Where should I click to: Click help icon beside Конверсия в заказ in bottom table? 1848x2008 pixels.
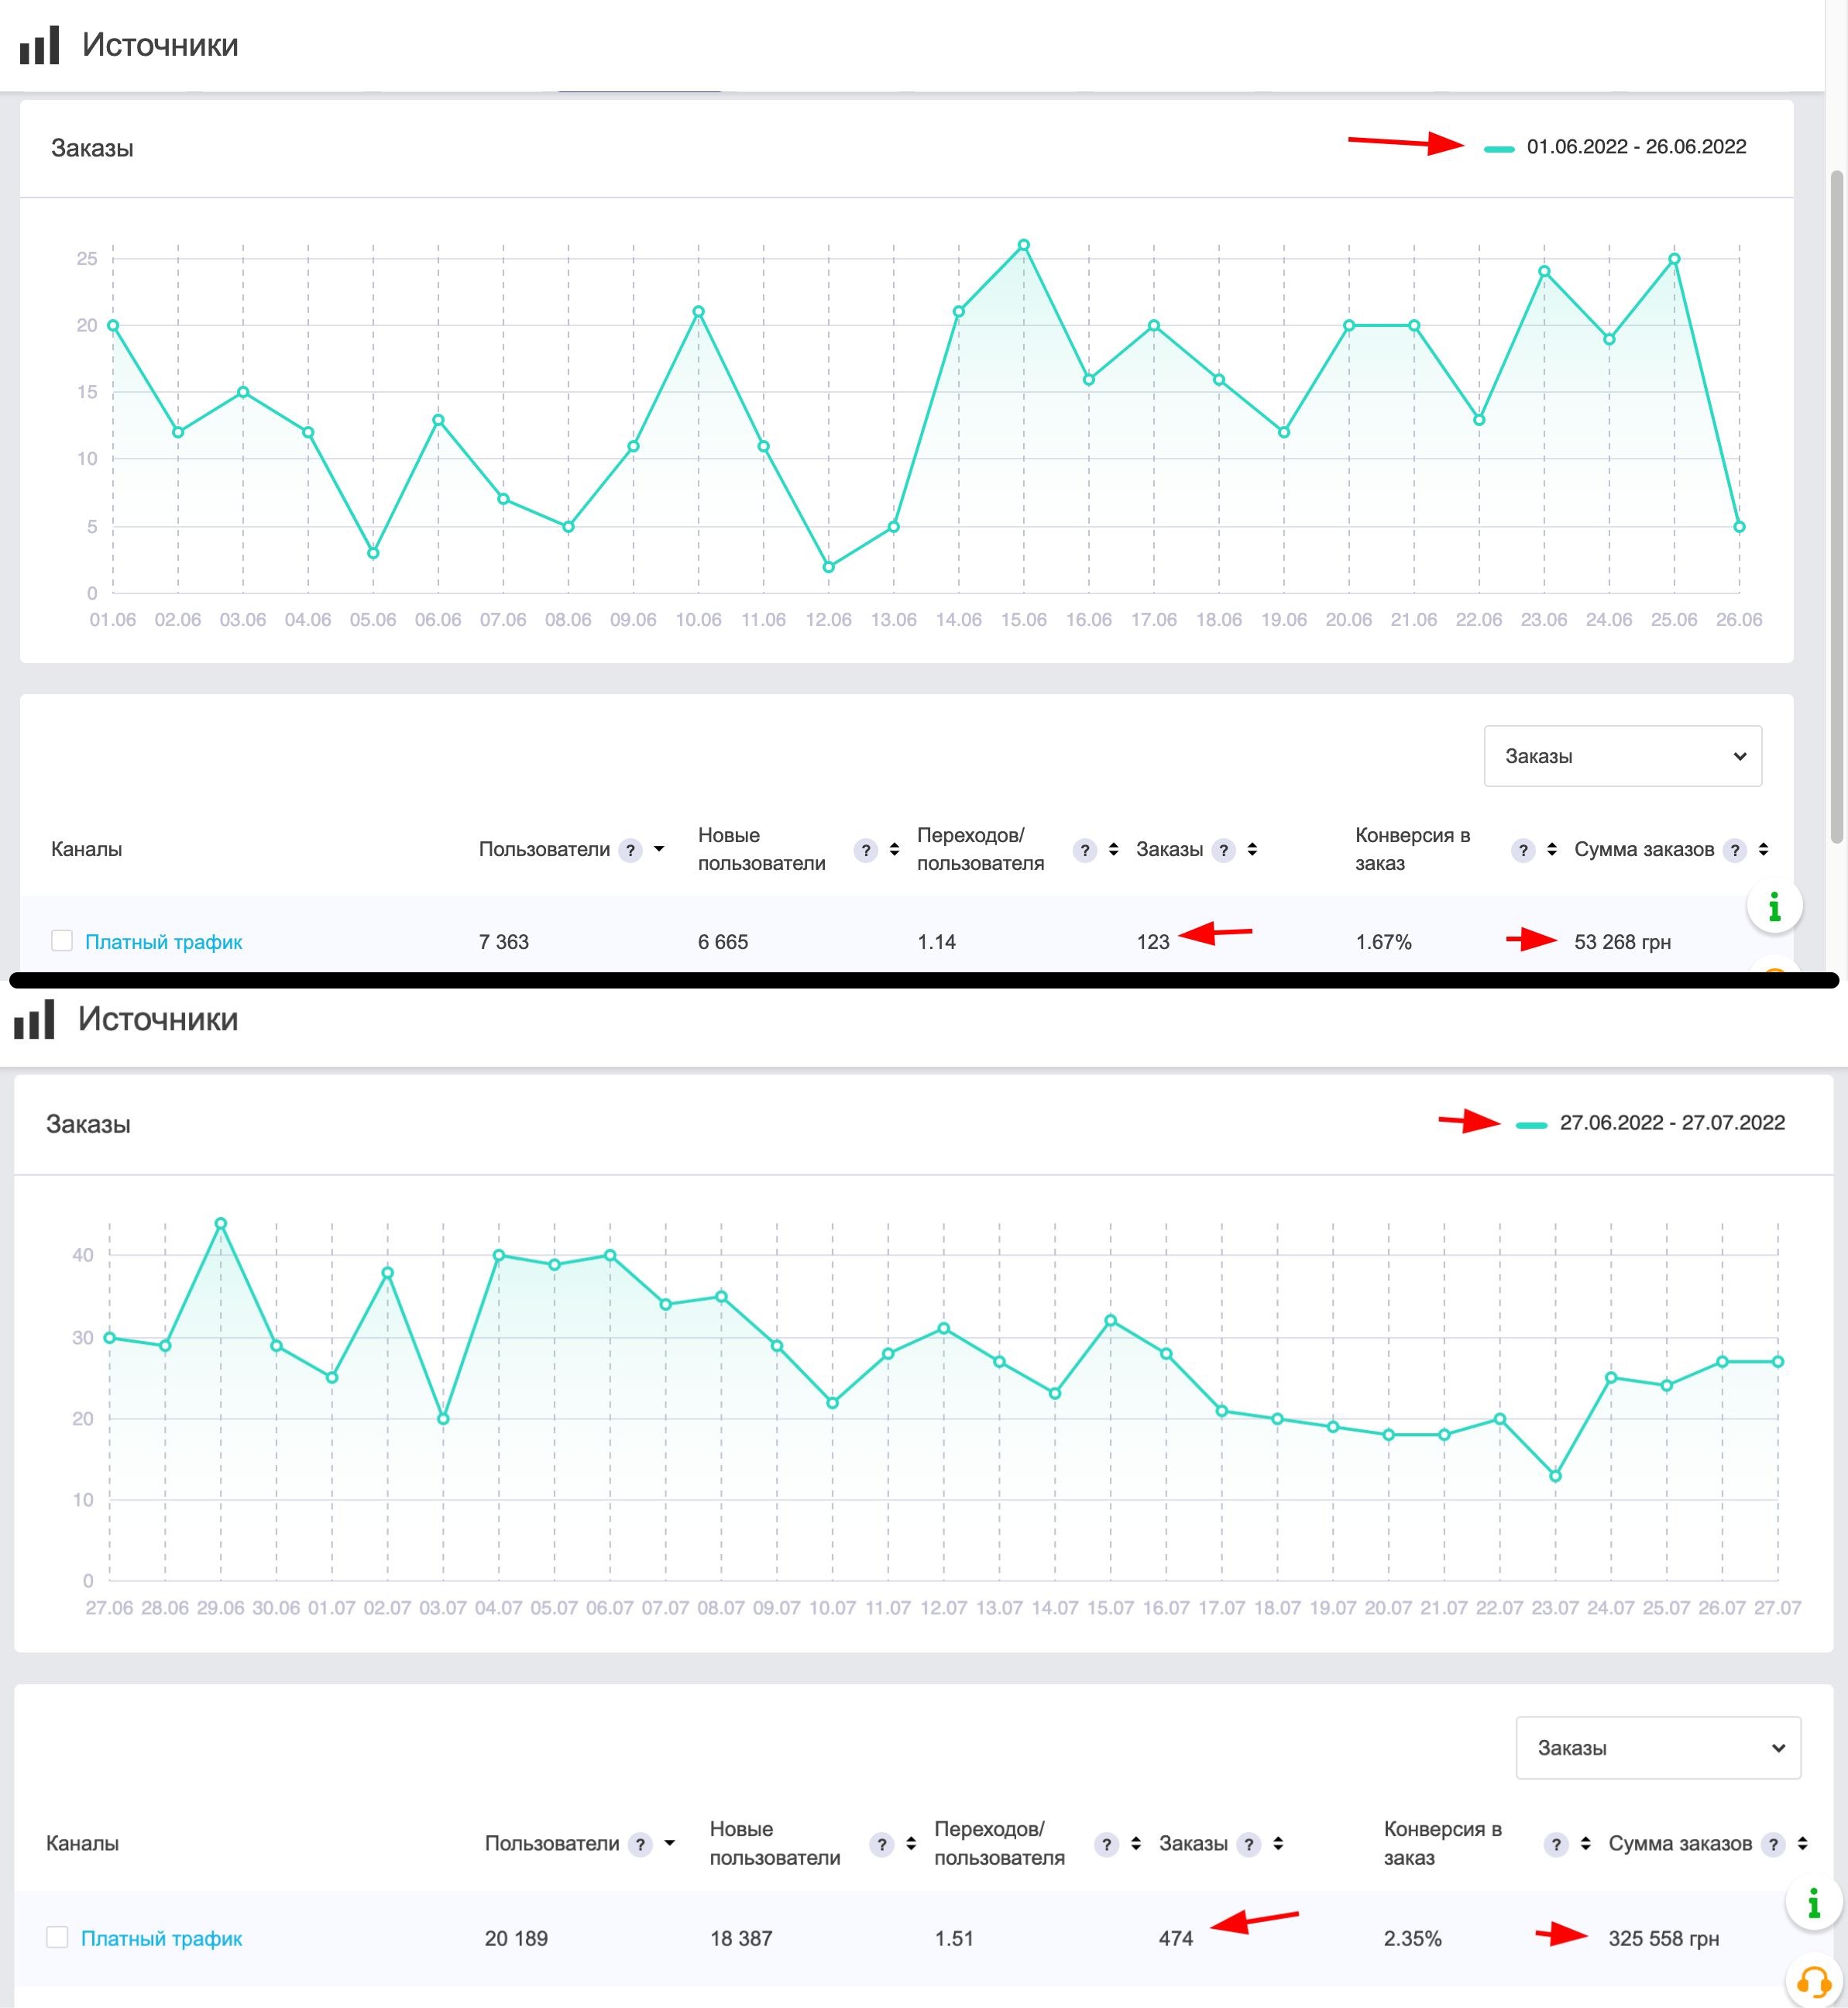pyautogui.click(x=1555, y=1844)
